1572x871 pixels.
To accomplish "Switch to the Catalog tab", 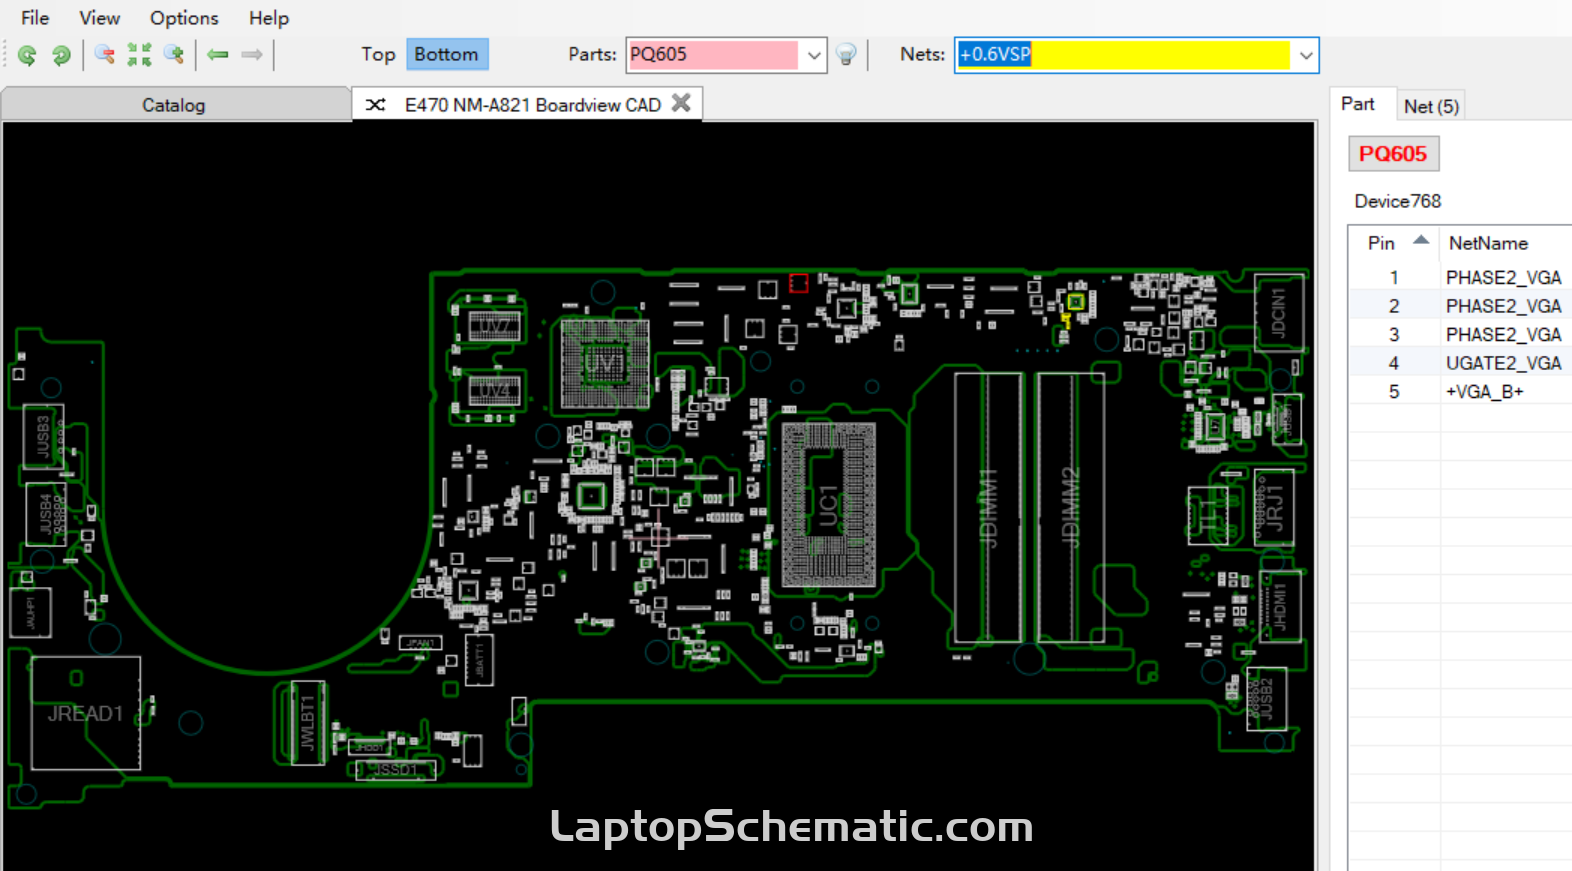I will pos(174,105).
